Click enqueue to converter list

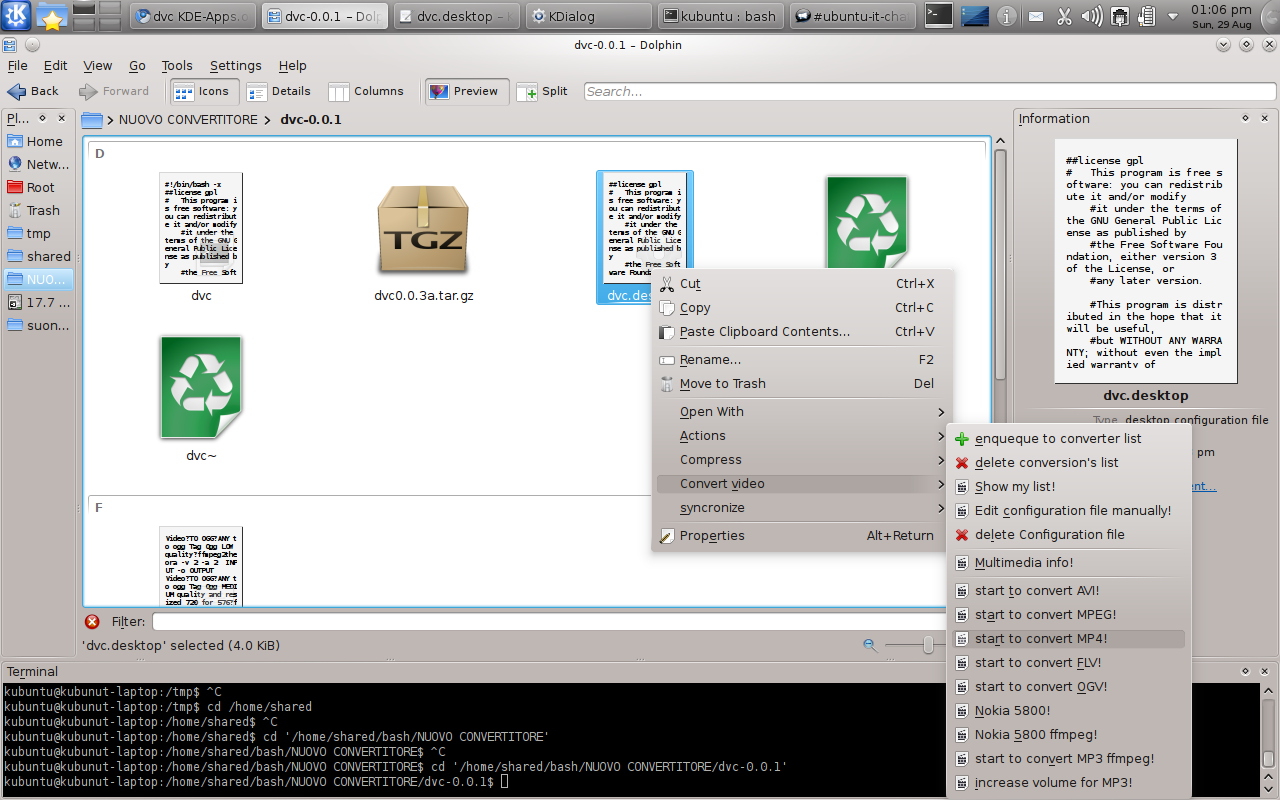(1068, 439)
